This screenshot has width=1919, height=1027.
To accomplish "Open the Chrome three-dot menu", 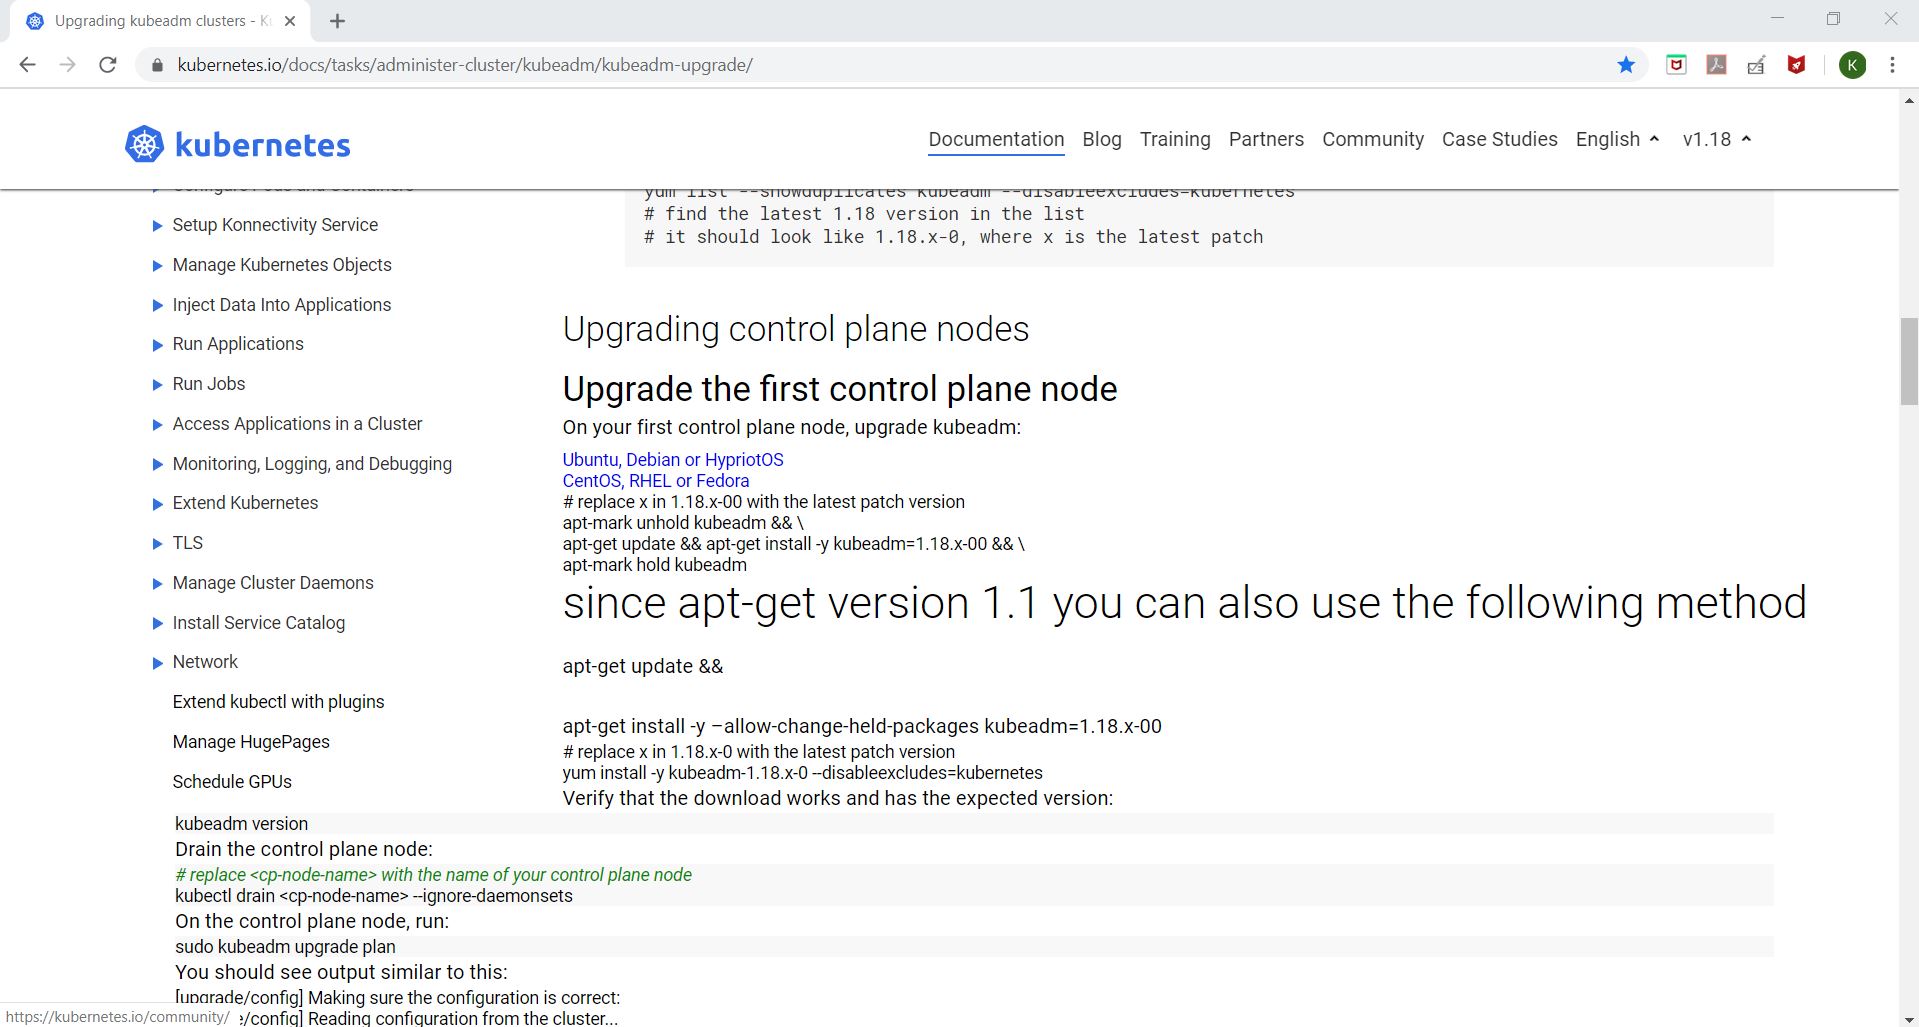I will (1892, 65).
